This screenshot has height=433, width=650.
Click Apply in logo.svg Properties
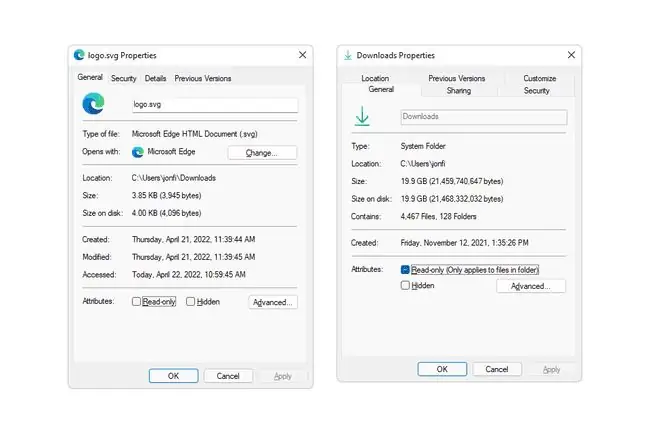(x=283, y=376)
